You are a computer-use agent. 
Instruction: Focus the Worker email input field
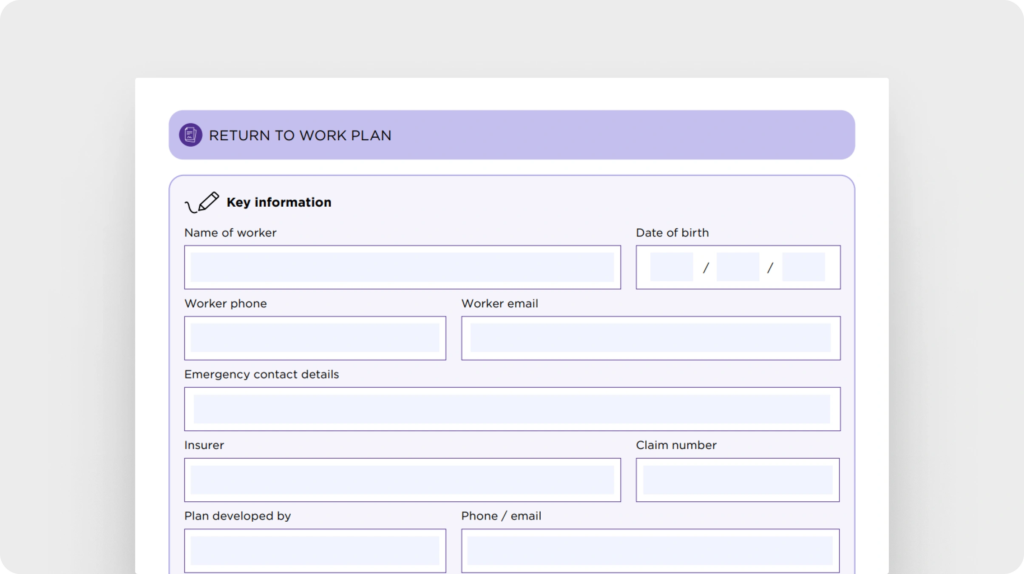[650, 338]
